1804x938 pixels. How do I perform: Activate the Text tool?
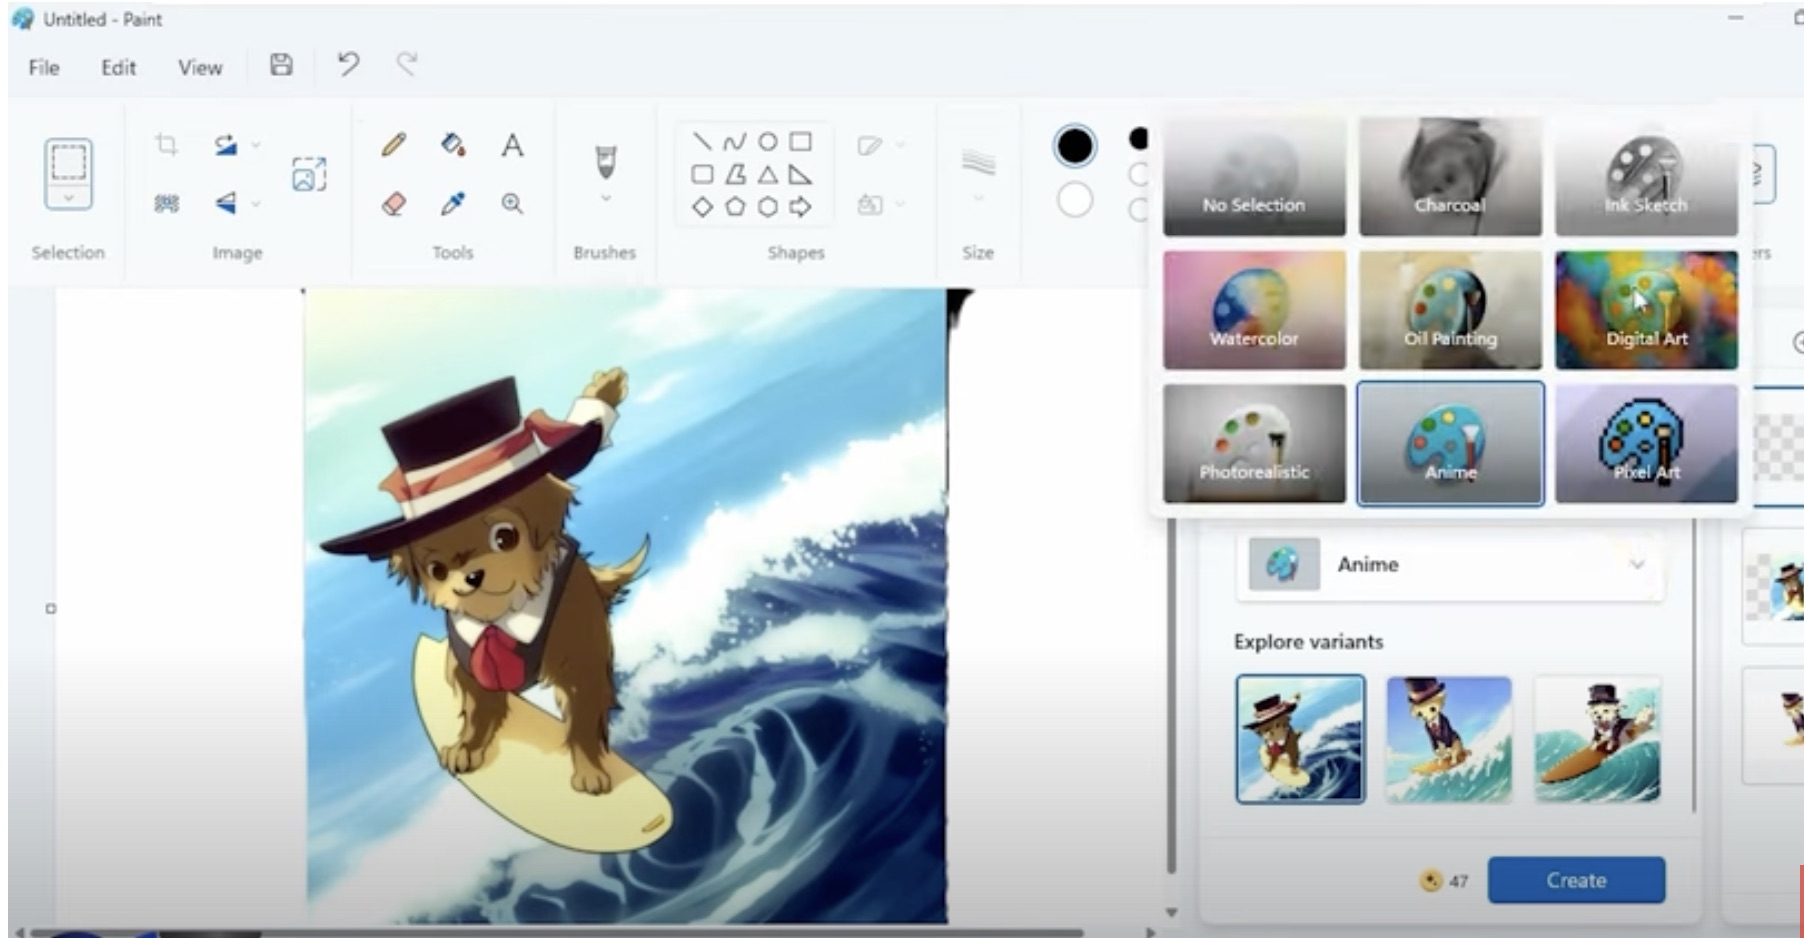[512, 146]
